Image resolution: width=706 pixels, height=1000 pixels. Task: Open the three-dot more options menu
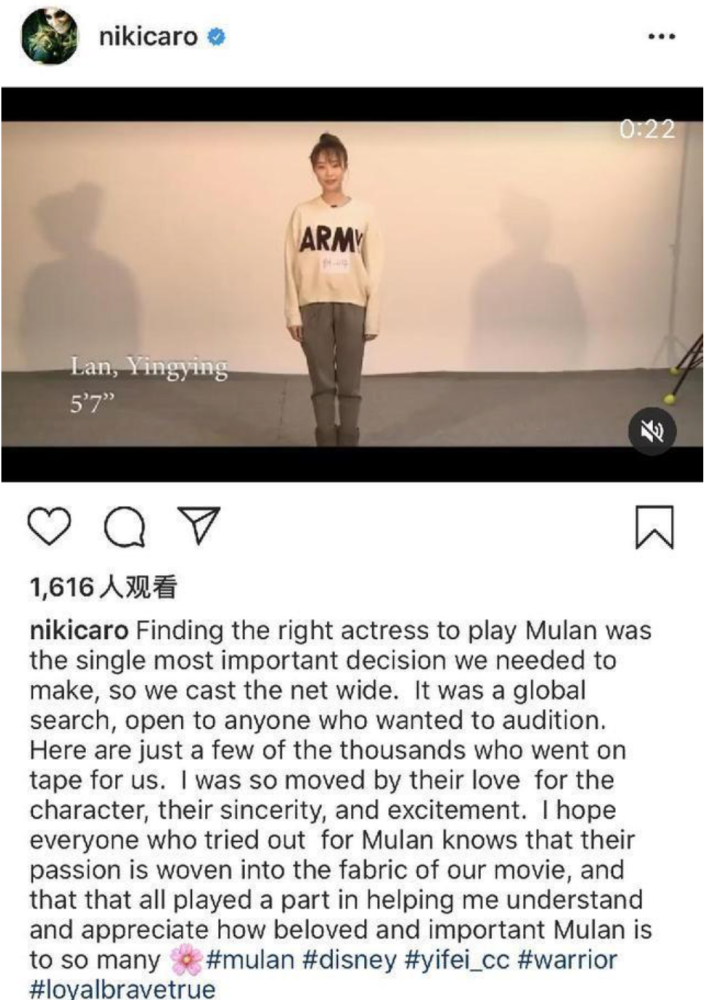661,37
